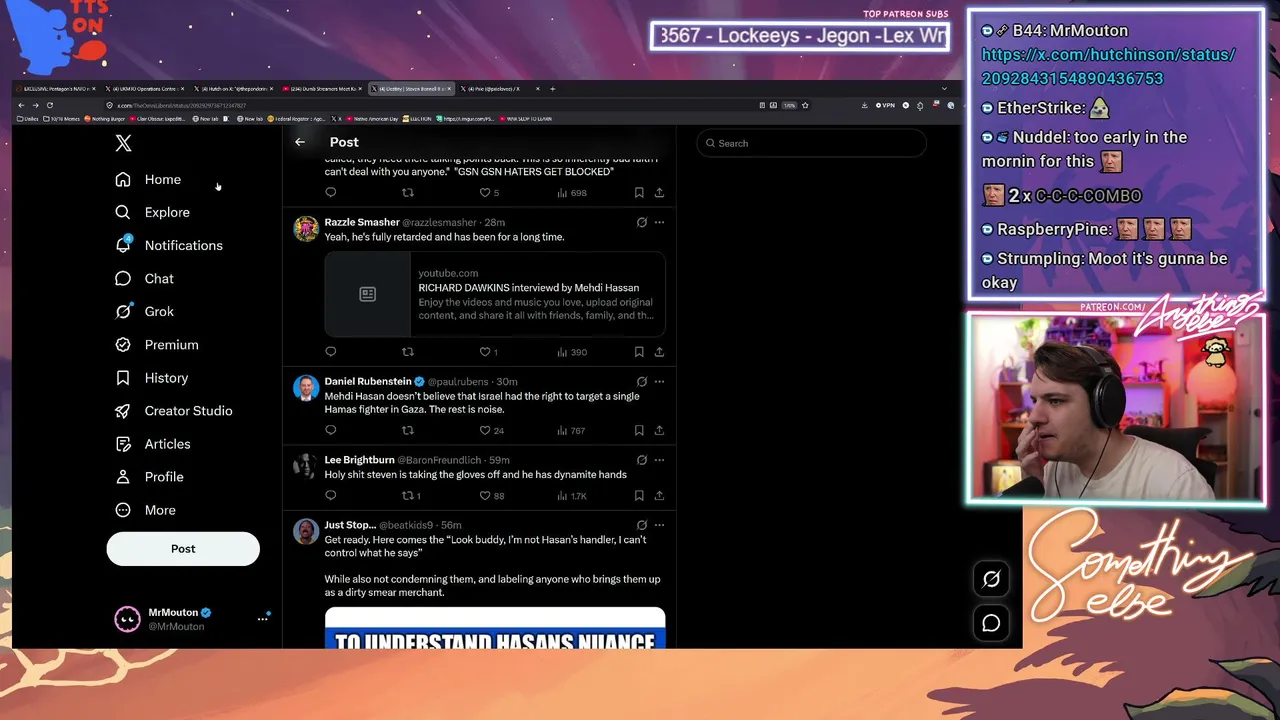This screenshot has height=720, width=1280.
Task: Open the Chat section
Action: (x=144, y=279)
